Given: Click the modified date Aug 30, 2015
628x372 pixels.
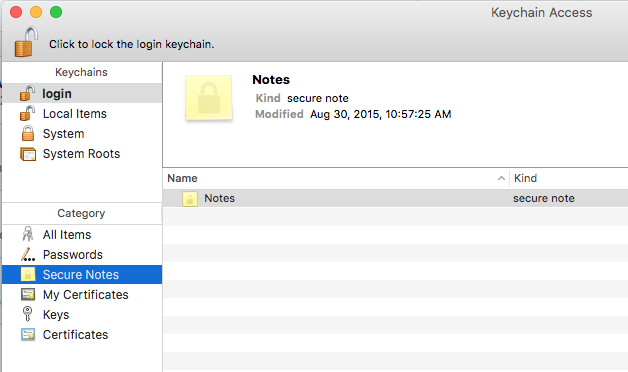Looking at the screenshot, I should pos(381,115).
